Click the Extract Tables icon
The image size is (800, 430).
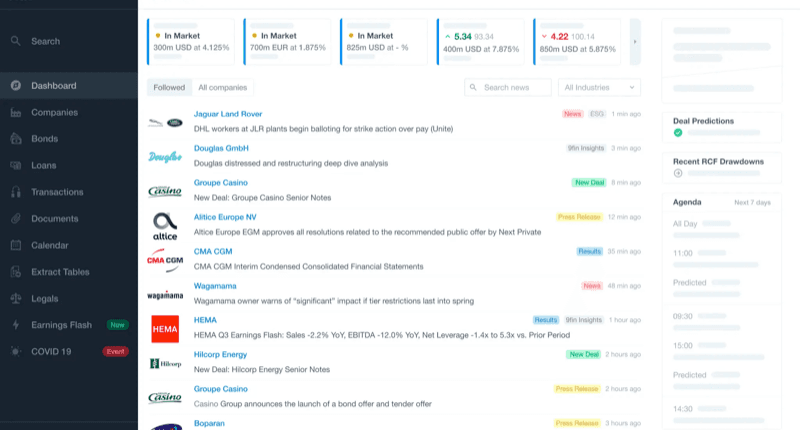(16, 272)
